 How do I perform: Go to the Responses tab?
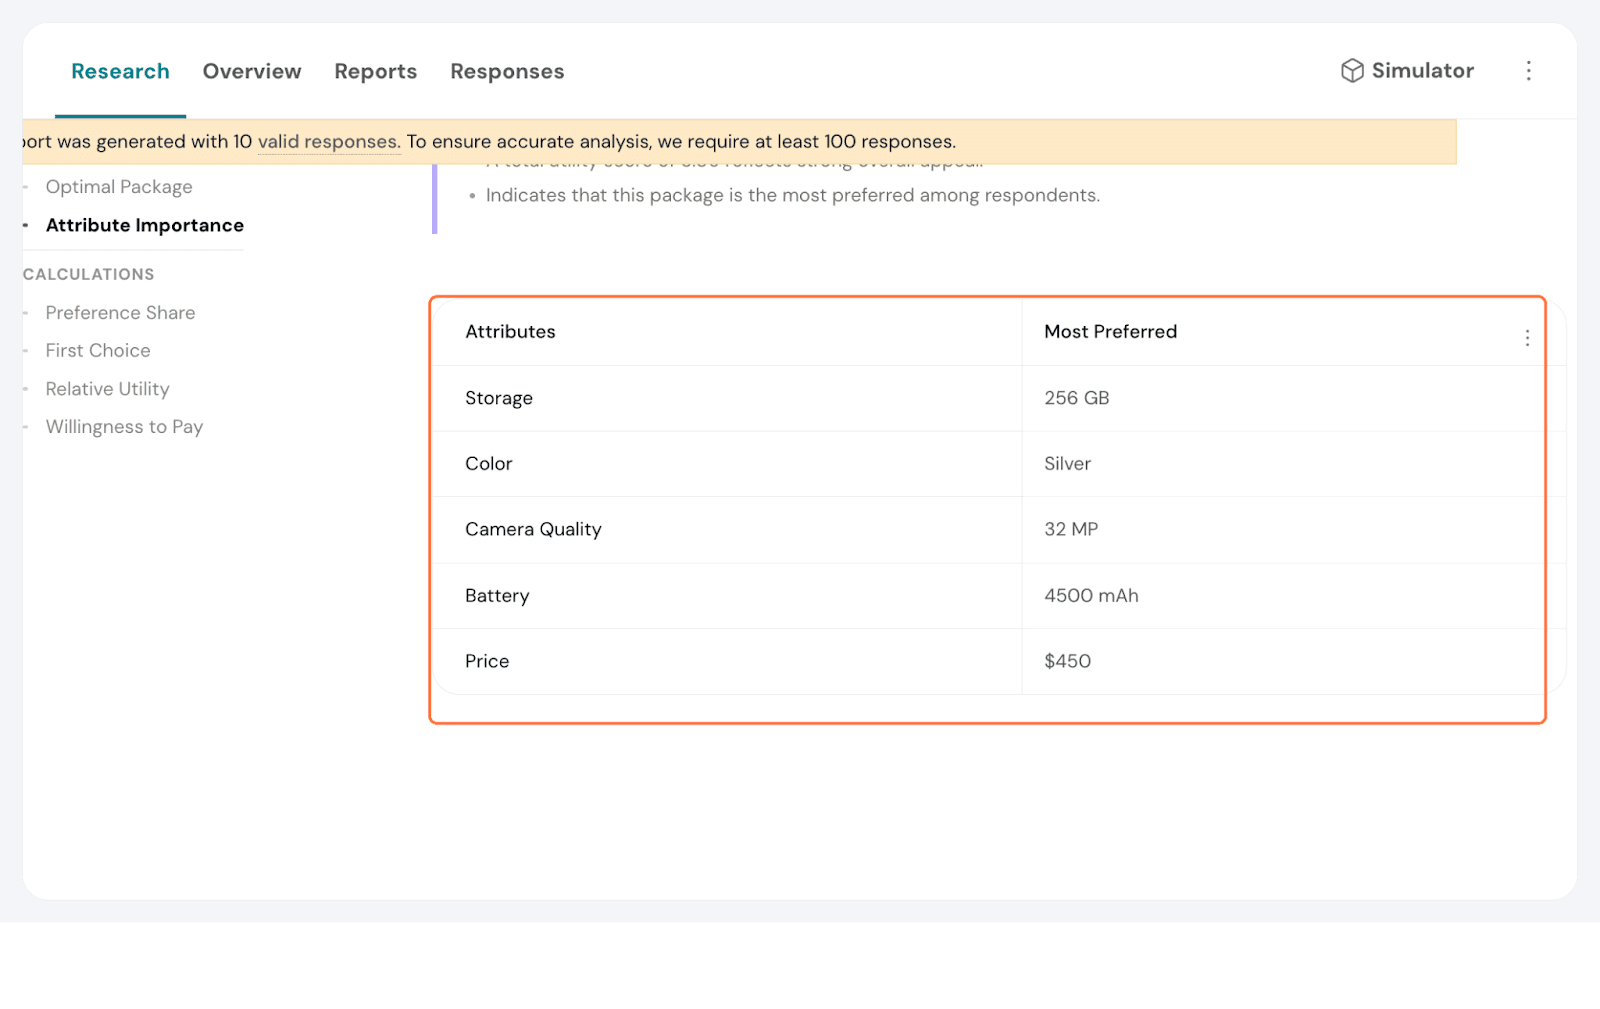(507, 72)
